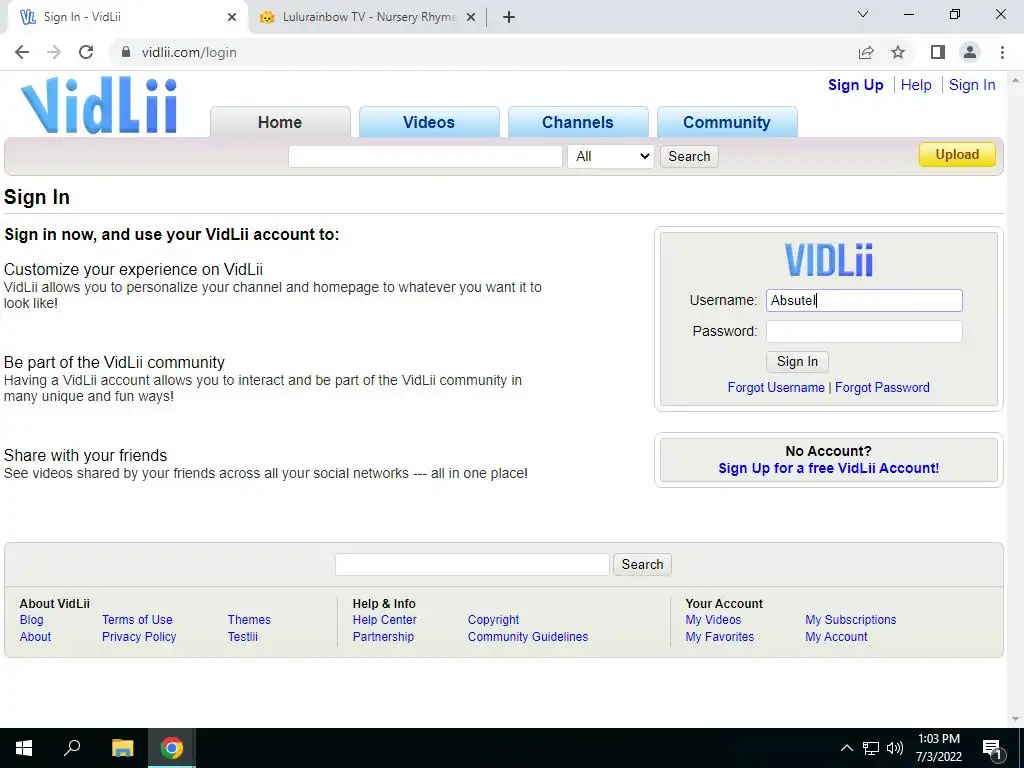Click the Password field
This screenshot has height=768, width=1024.
[864, 331]
